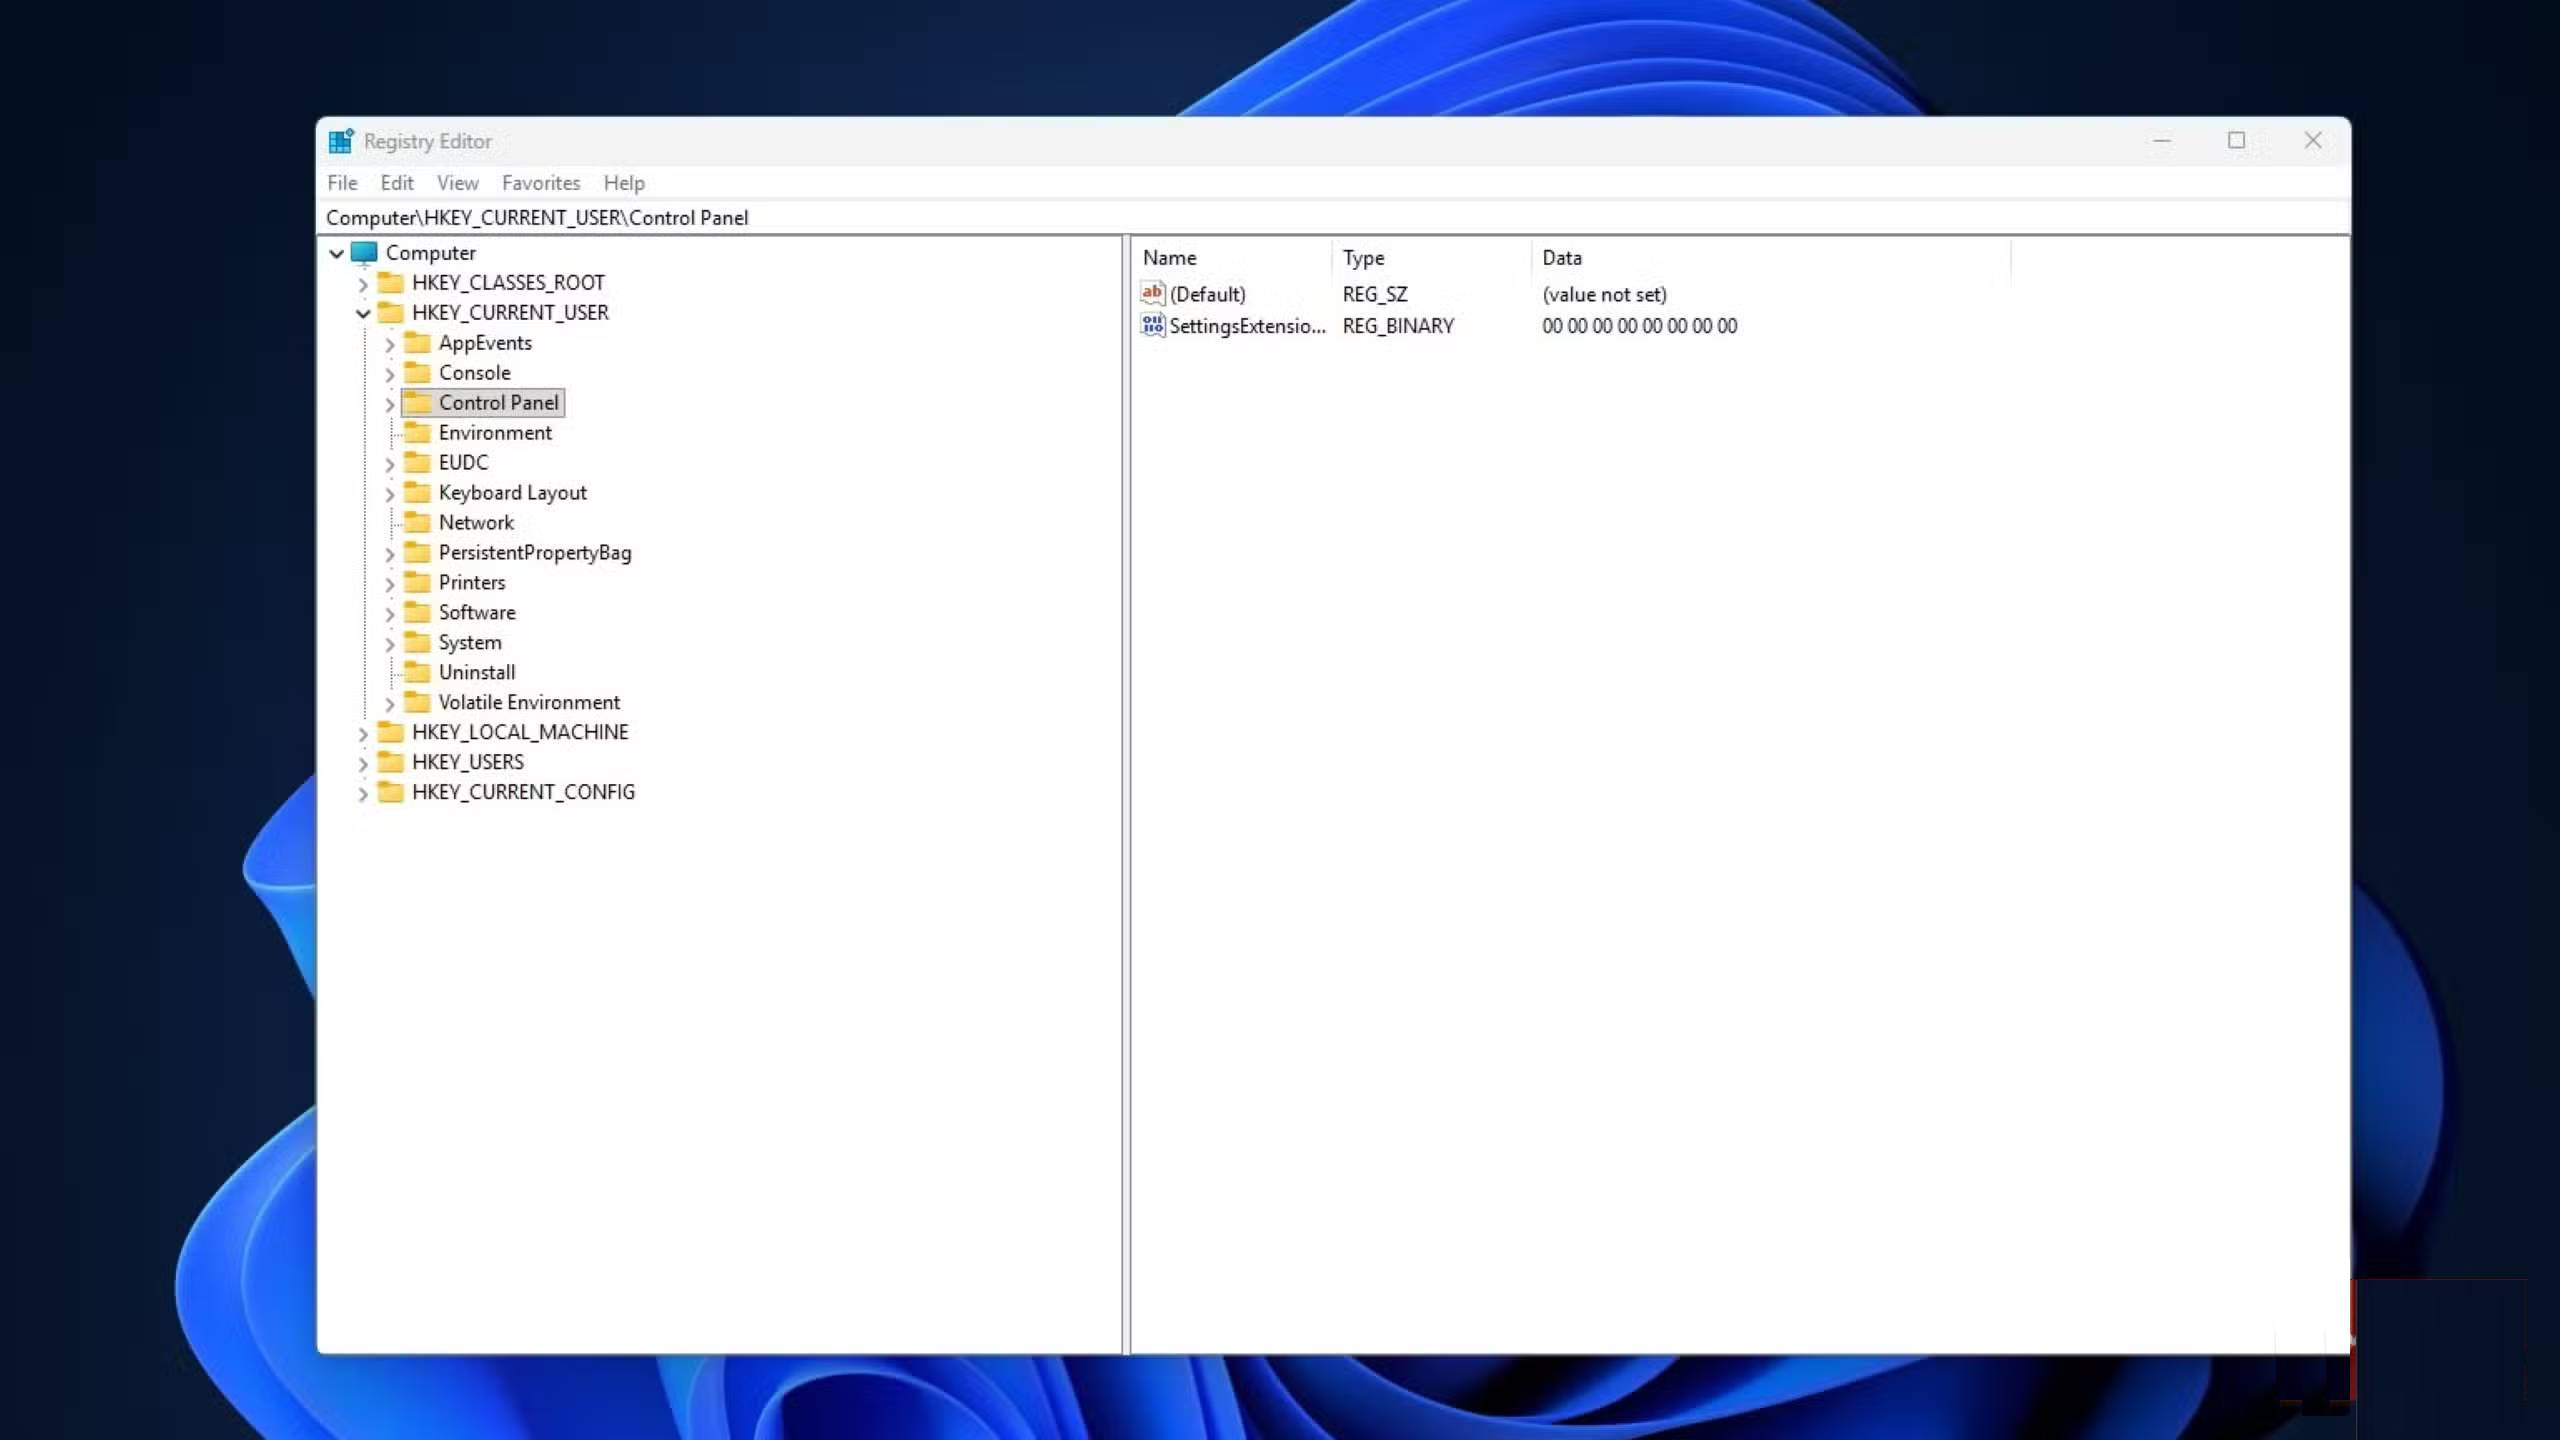Click the HKEY_USERS folder icon
Image resolution: width=2560 pixels, height=1440 pixels.
tap(391, 761)
